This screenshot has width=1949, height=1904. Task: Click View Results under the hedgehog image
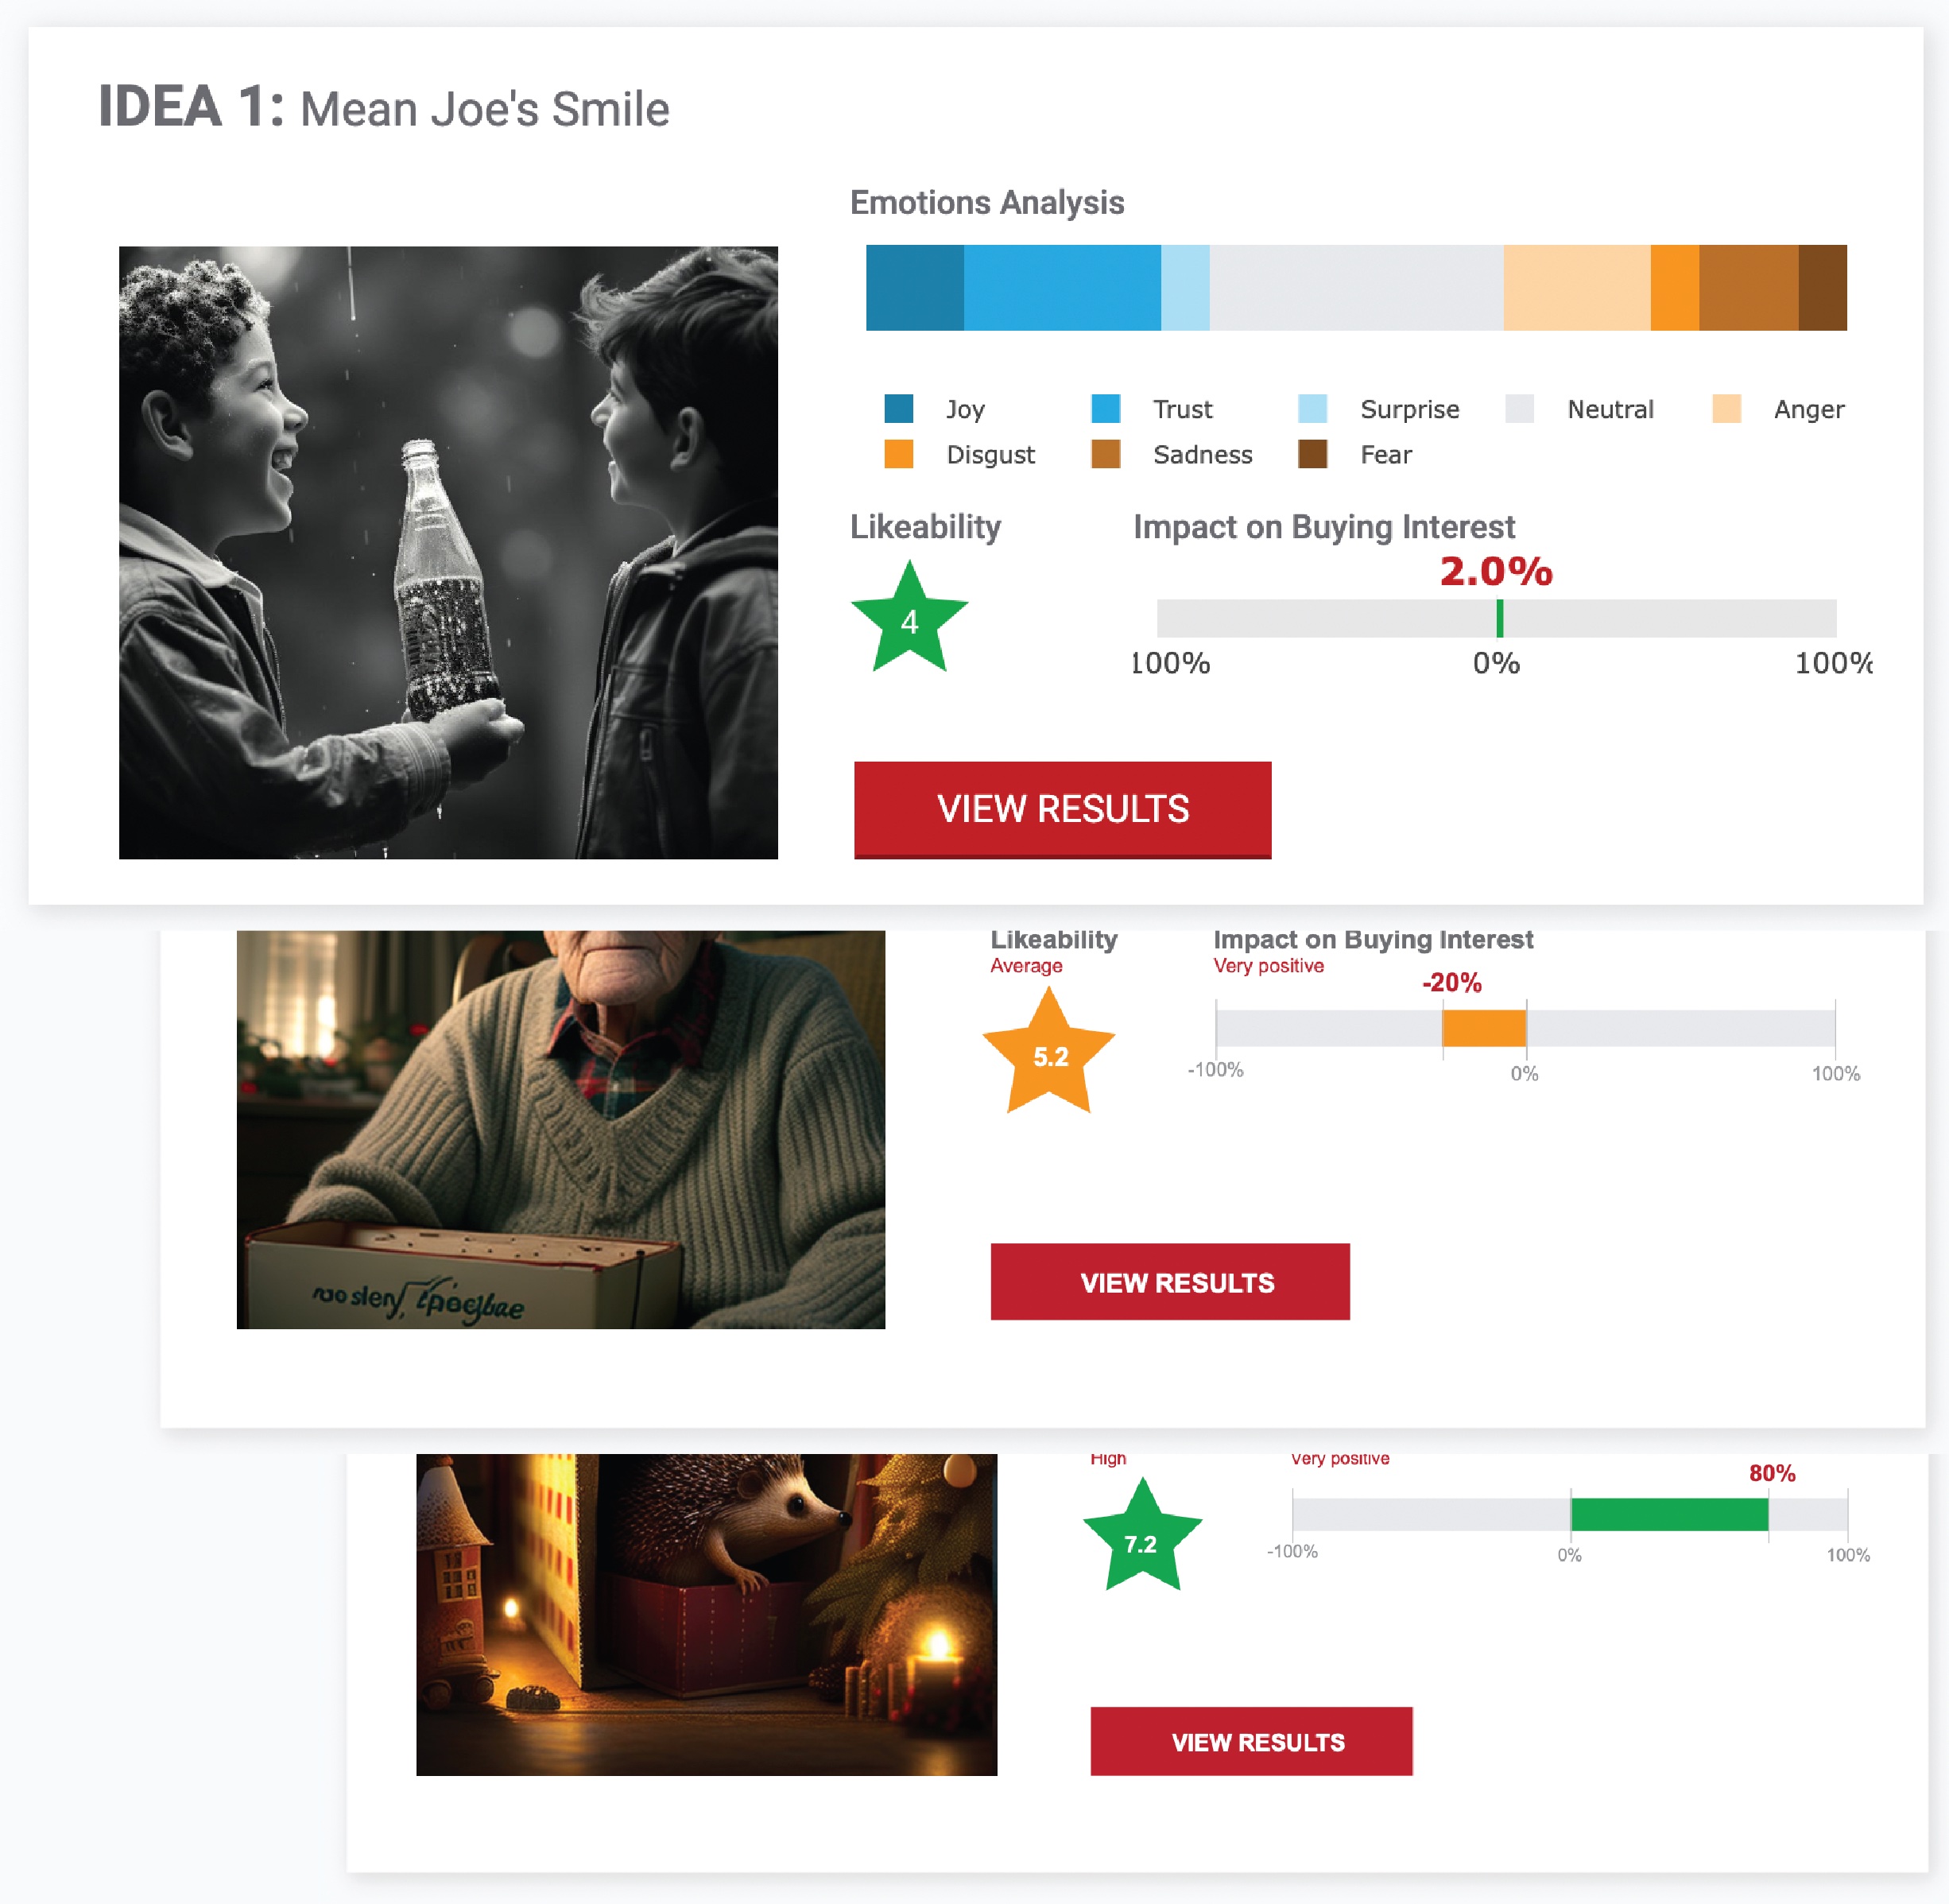(1251, 1741)
